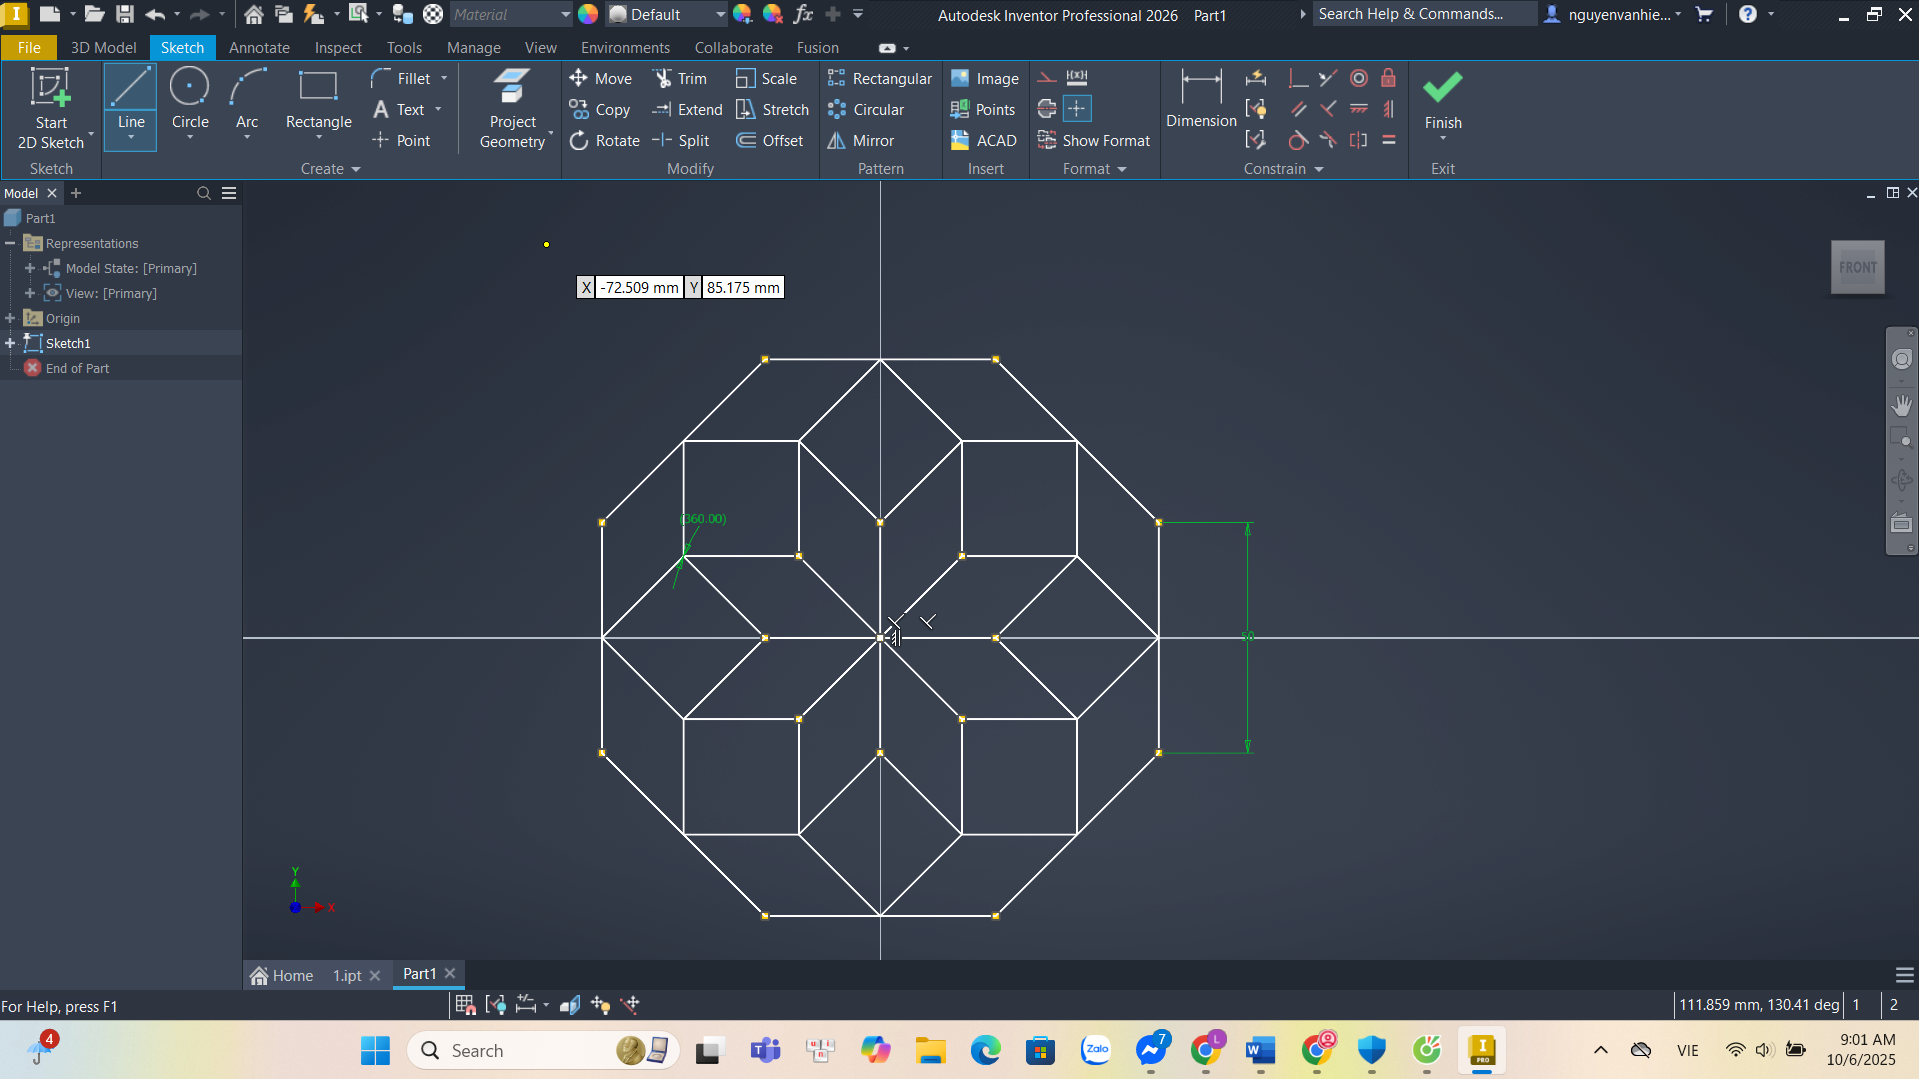Viewport: 1919px width, 1079px height.
Task: Open the 1.ipt document tab
Action: tap(347, 975)
